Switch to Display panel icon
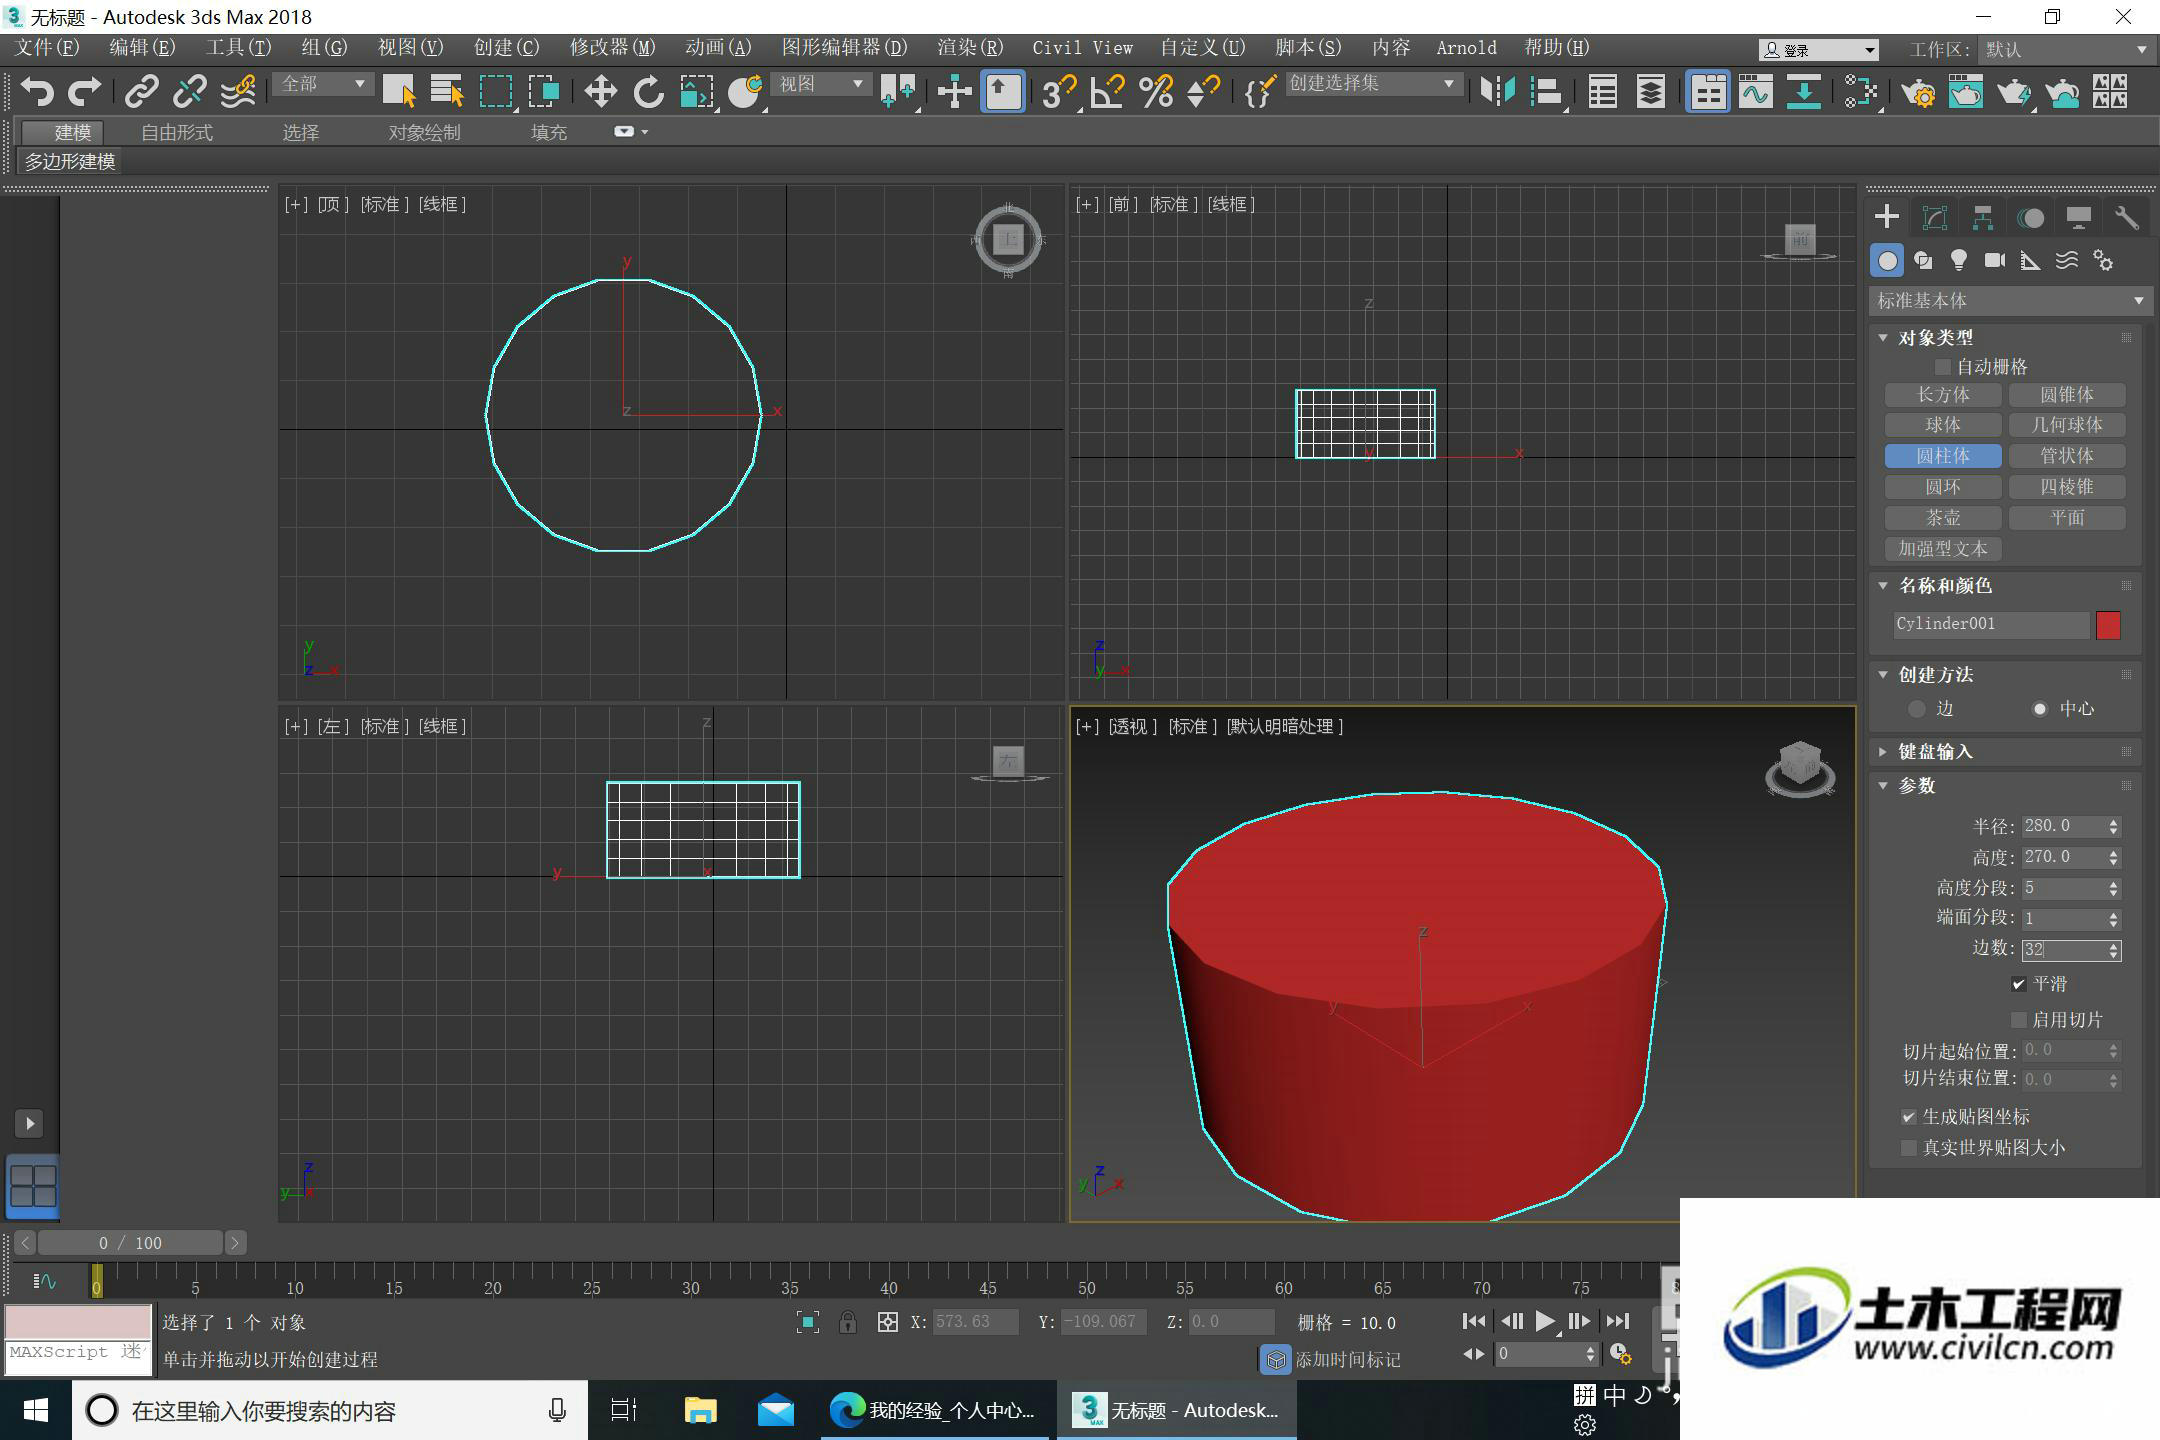Screen dimensions: 2160x1440 point(2079,218)
